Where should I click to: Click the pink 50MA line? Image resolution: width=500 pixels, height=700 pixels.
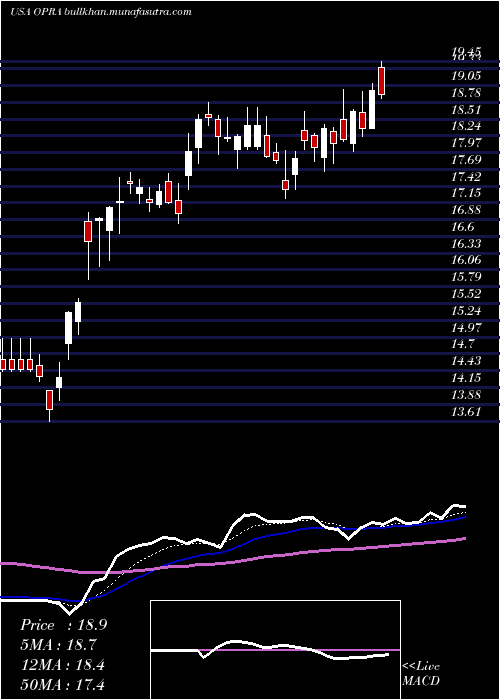point(233,561)
